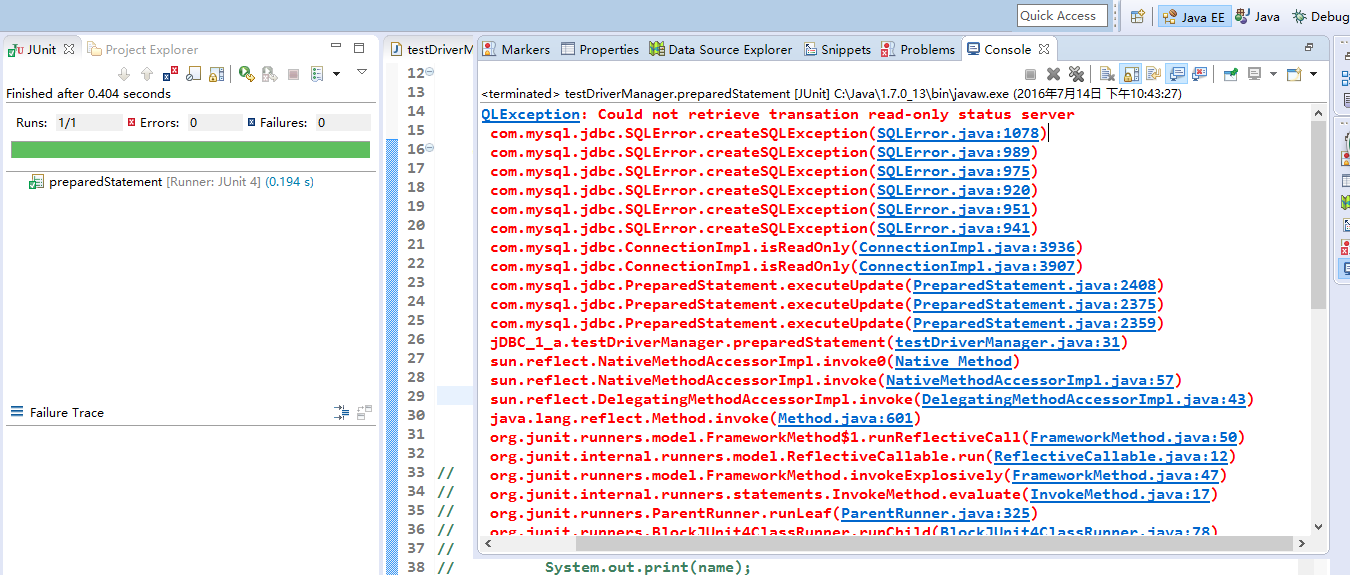Open NativeMethodAccessorImpl.java:57 link
Viewport: 1350px width, 575px height.
[1030, 380]
